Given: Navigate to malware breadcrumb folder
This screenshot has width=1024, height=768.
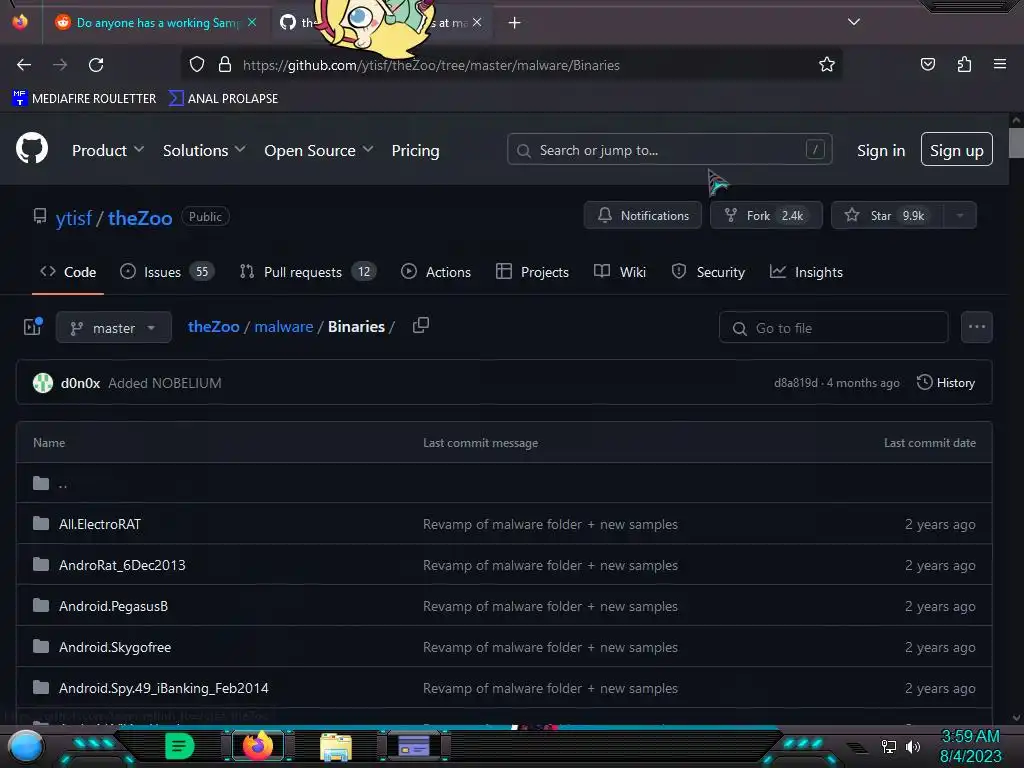Looking at the screenshot, I should [x=283, y=327].
